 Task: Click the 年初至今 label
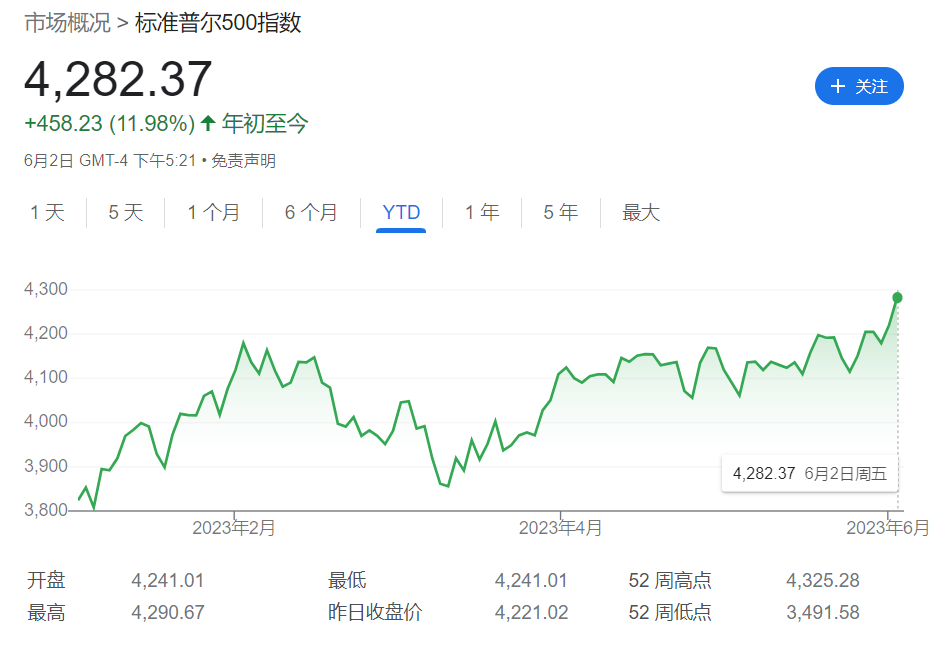[265, 123]
